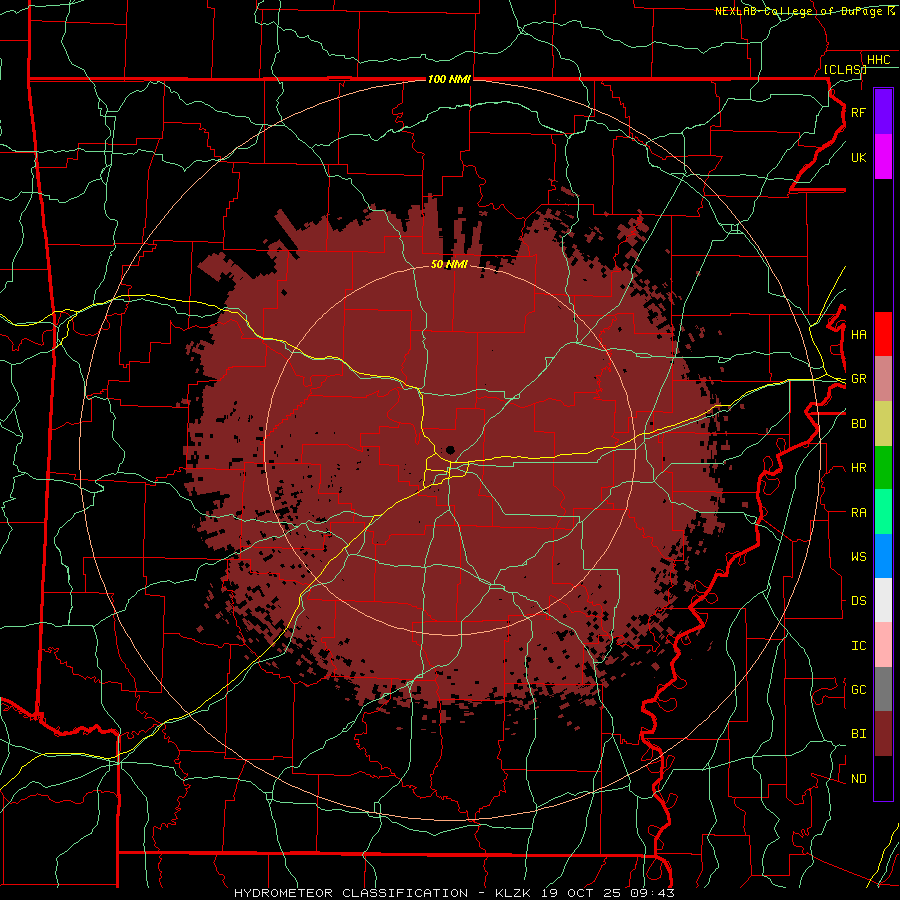Click the ND black legend swatch

pyautogui.click(x=883, y=778)
